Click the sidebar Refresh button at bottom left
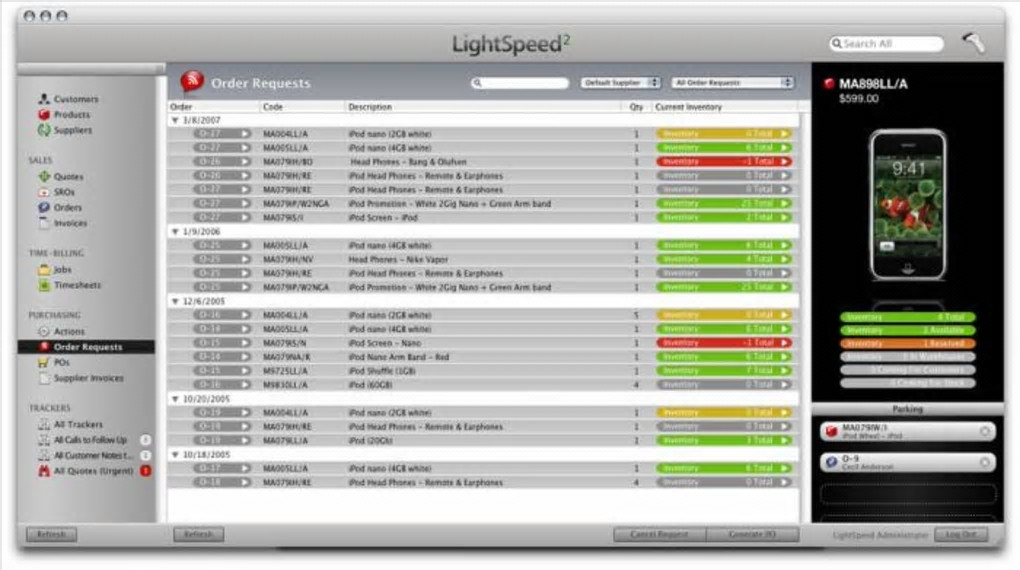Viewport: 1020px width, 570px height. tap(51, 534)
